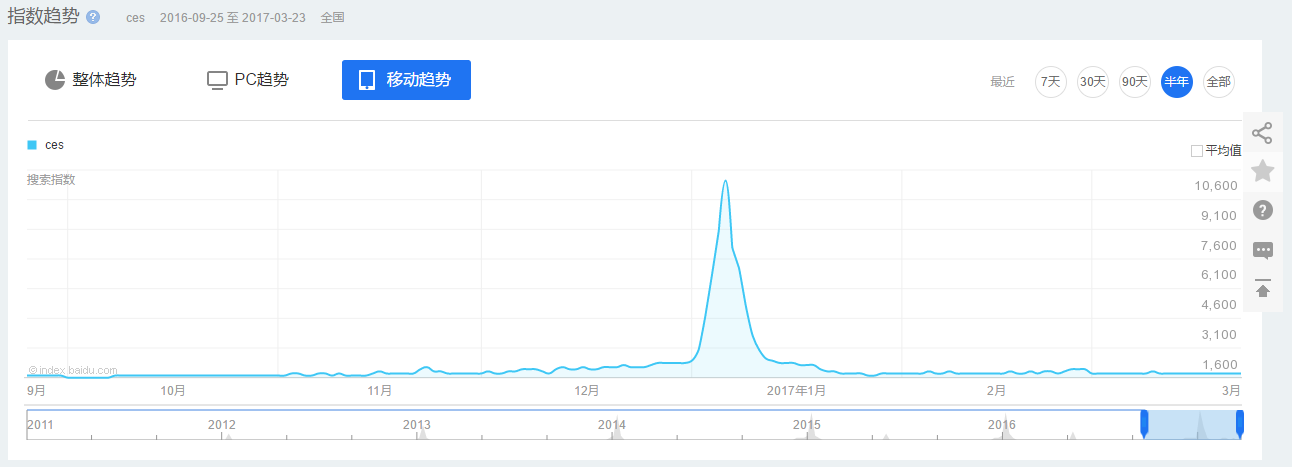Switch to 整体趋势 tab
This screenshot has width=1292, height=467.
pos(91,80)
